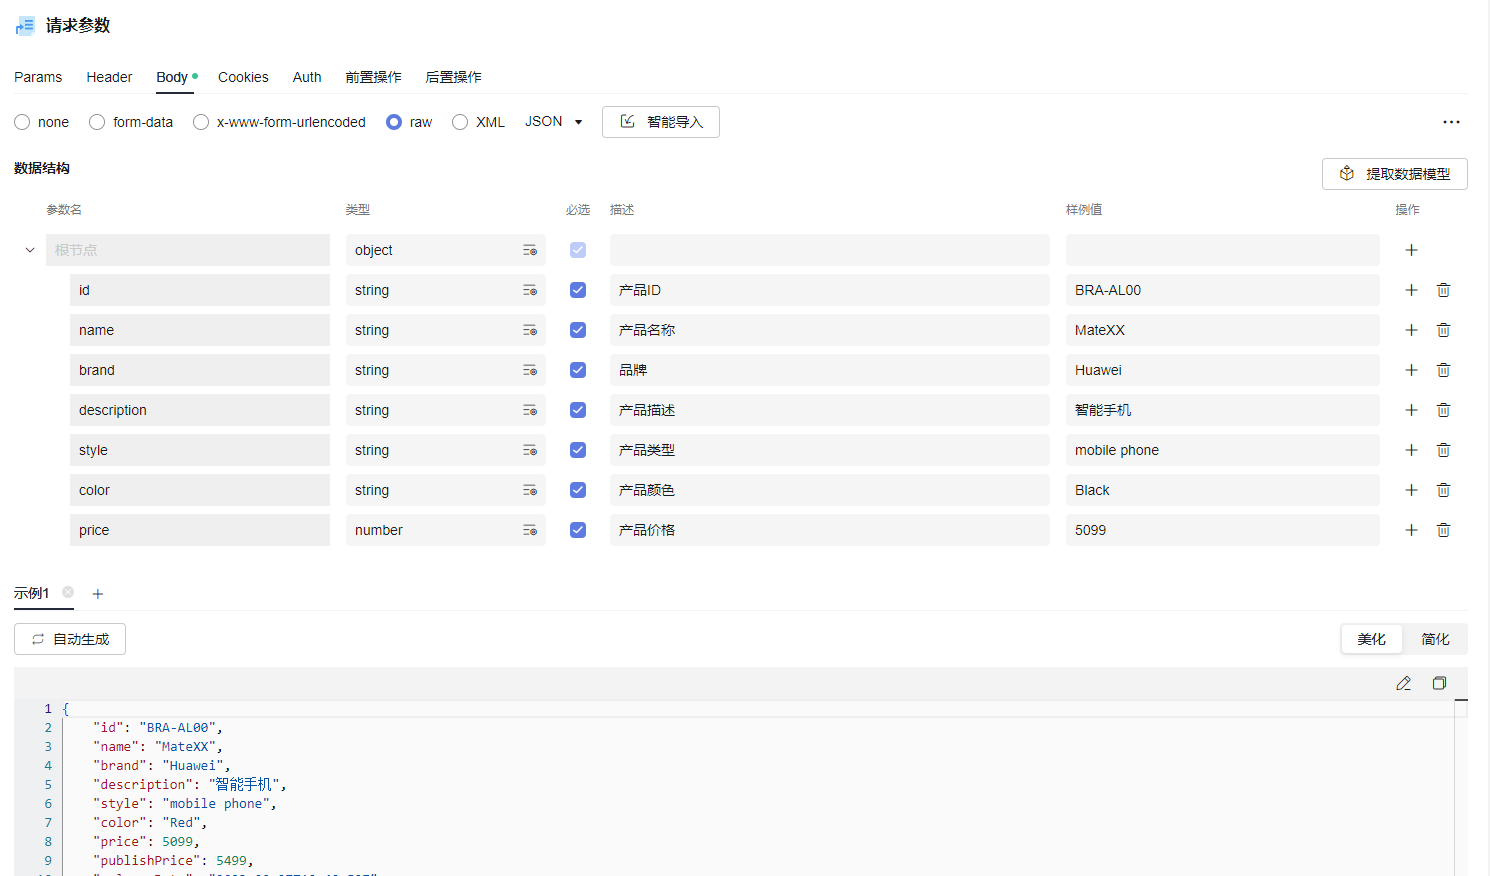Copy the example JSON with the copy icon
This screenshot has width=1490, height=876.
1439,683
